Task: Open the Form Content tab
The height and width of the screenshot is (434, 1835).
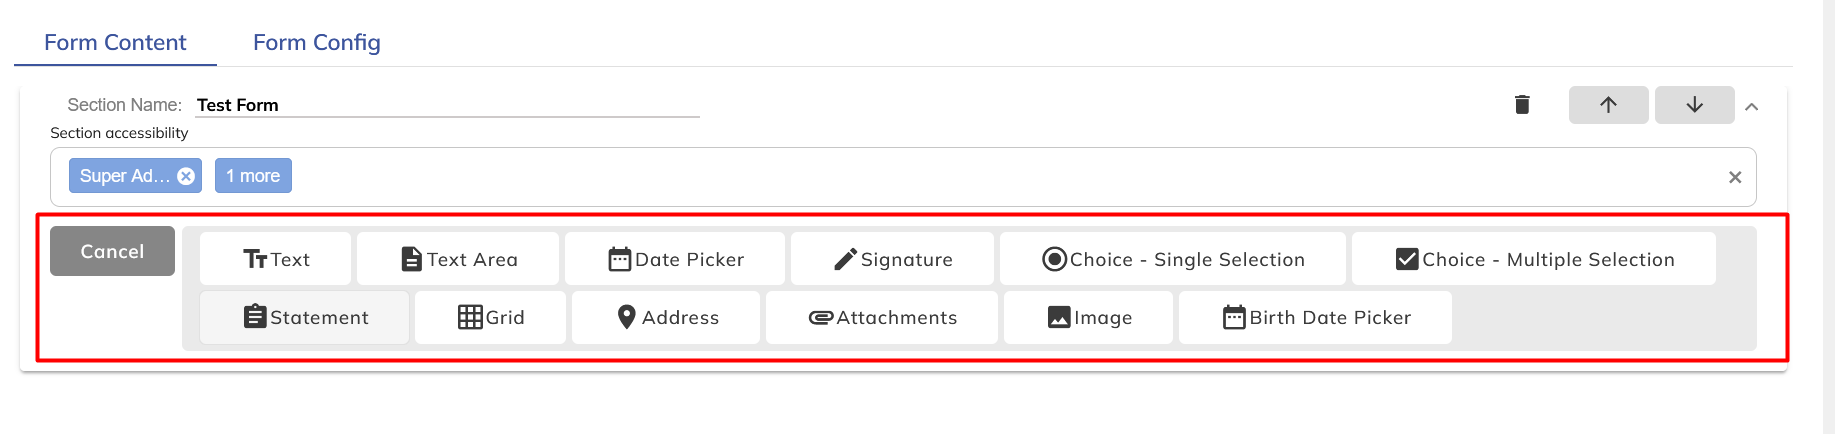Action: click(115, 43)
